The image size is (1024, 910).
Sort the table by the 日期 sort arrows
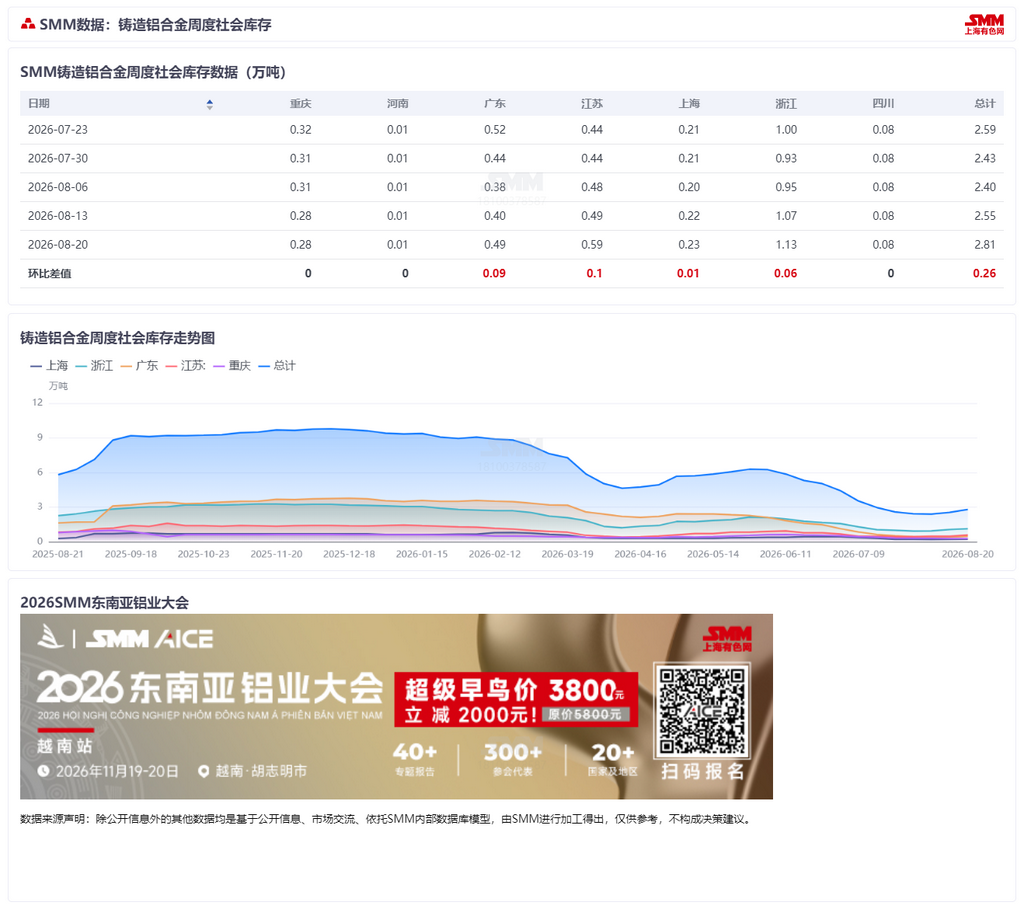click(210, 104)
